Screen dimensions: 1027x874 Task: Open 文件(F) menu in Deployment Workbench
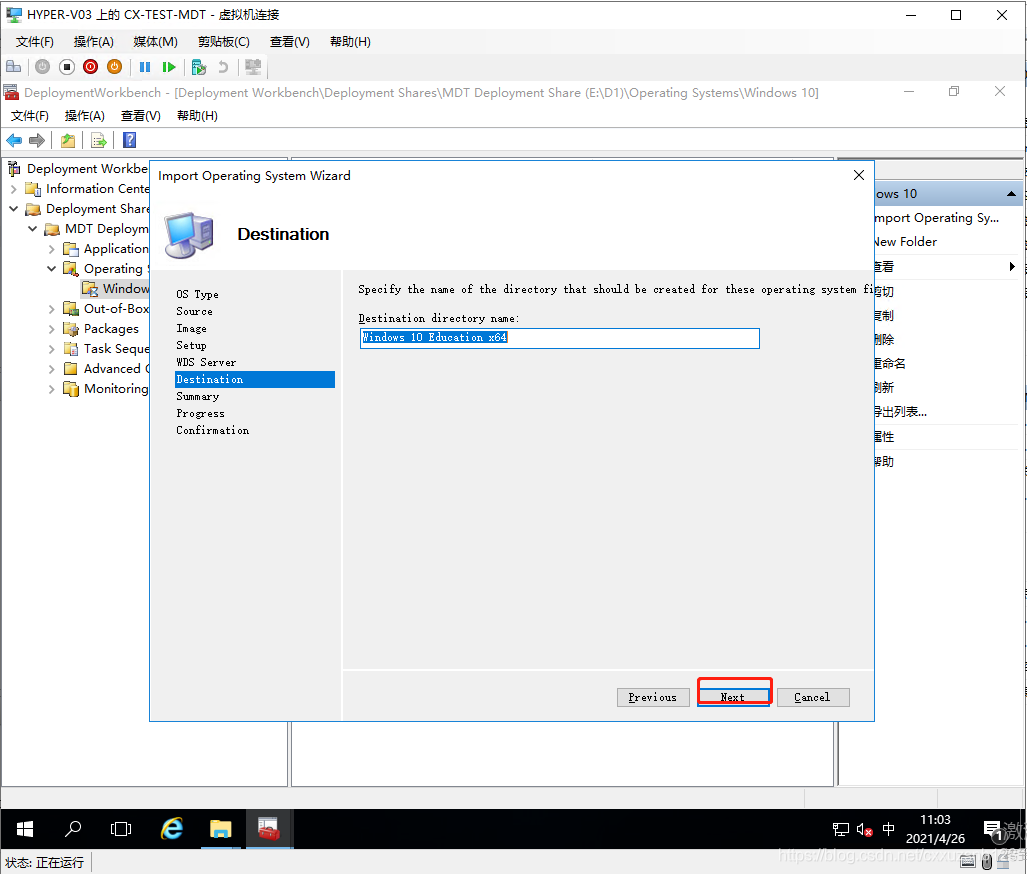tap(29, 116)
